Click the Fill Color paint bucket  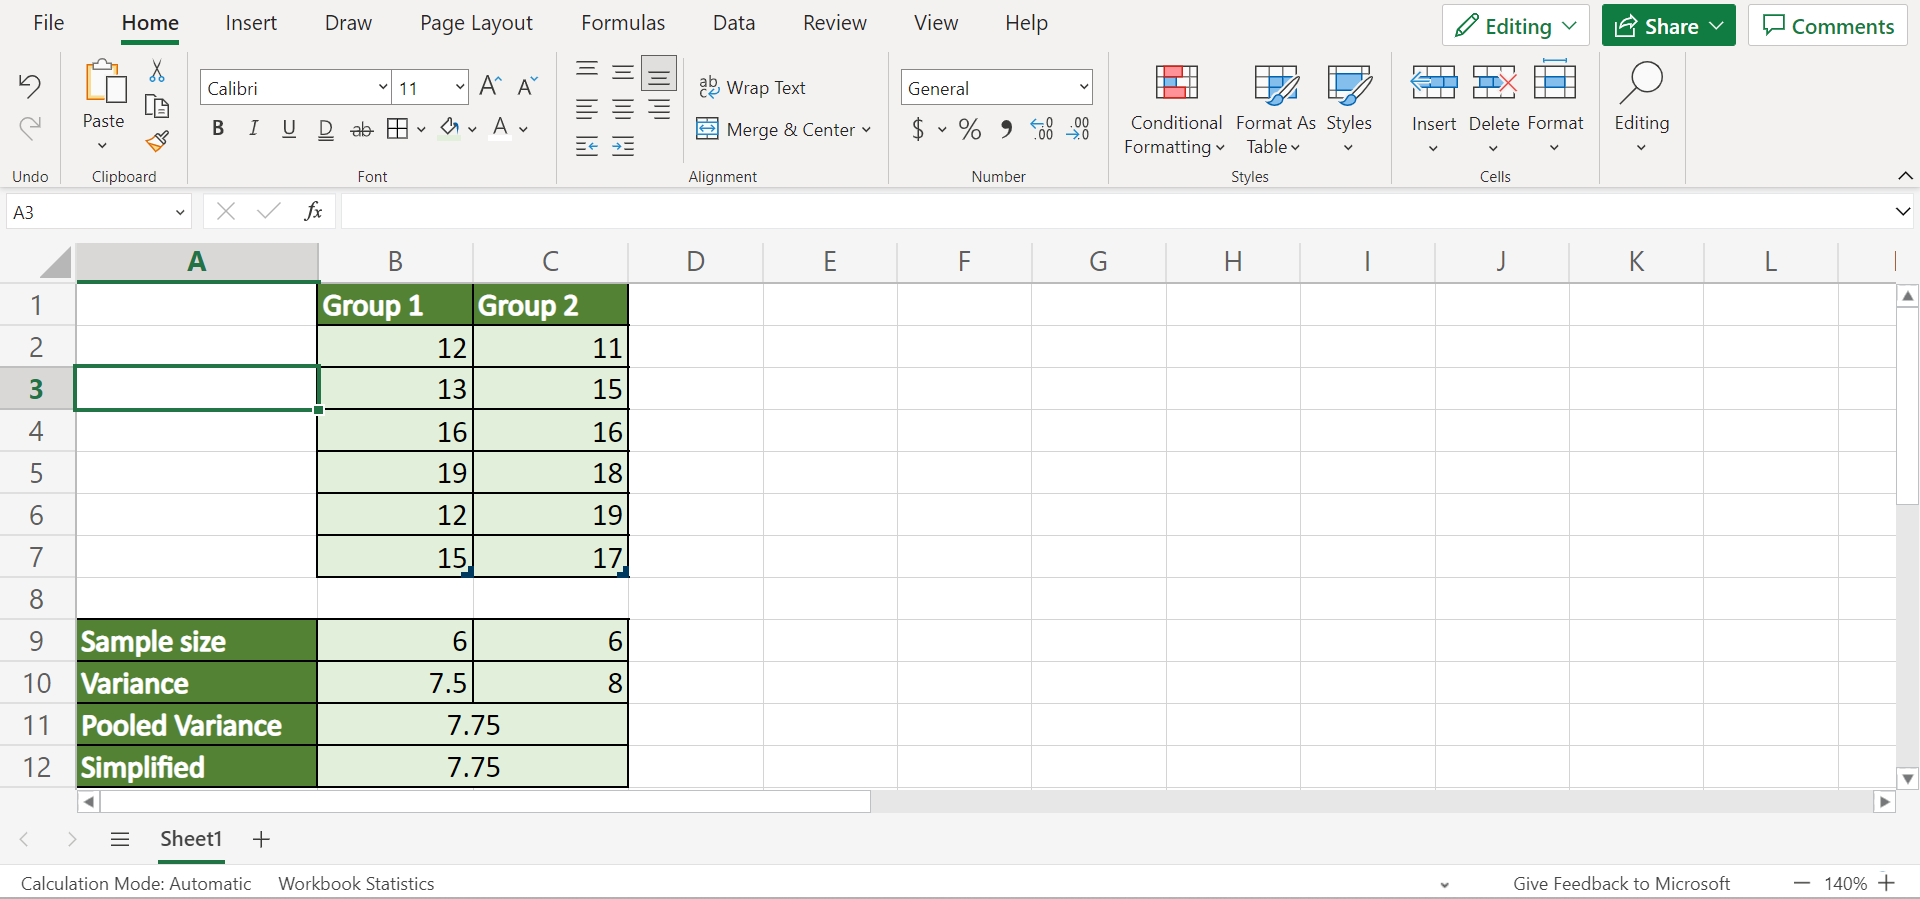450,128
